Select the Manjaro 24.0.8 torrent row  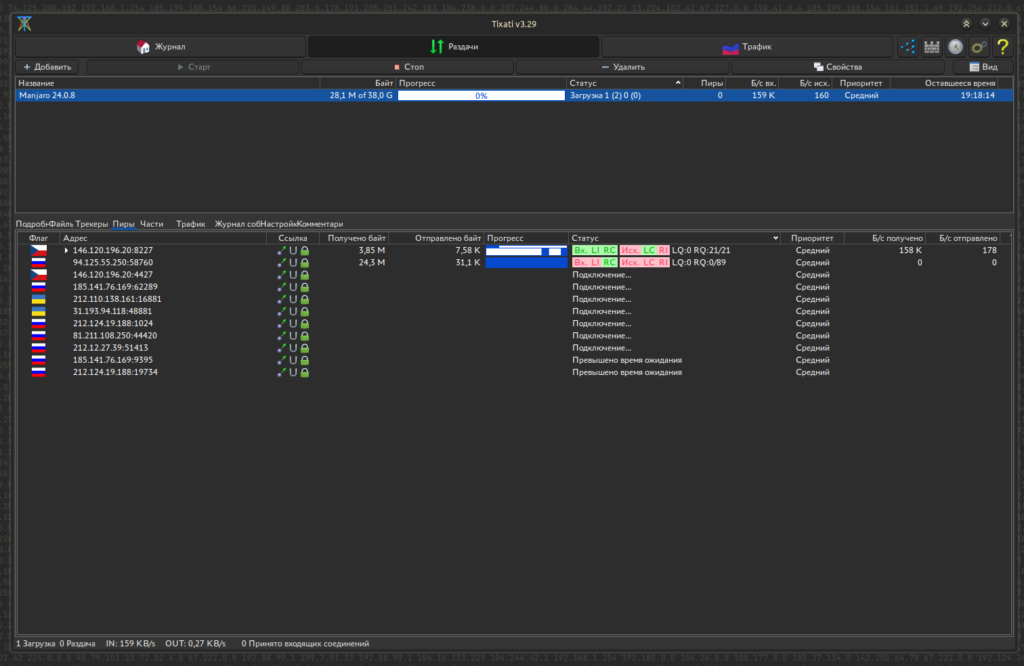click(x=515, y=95)
